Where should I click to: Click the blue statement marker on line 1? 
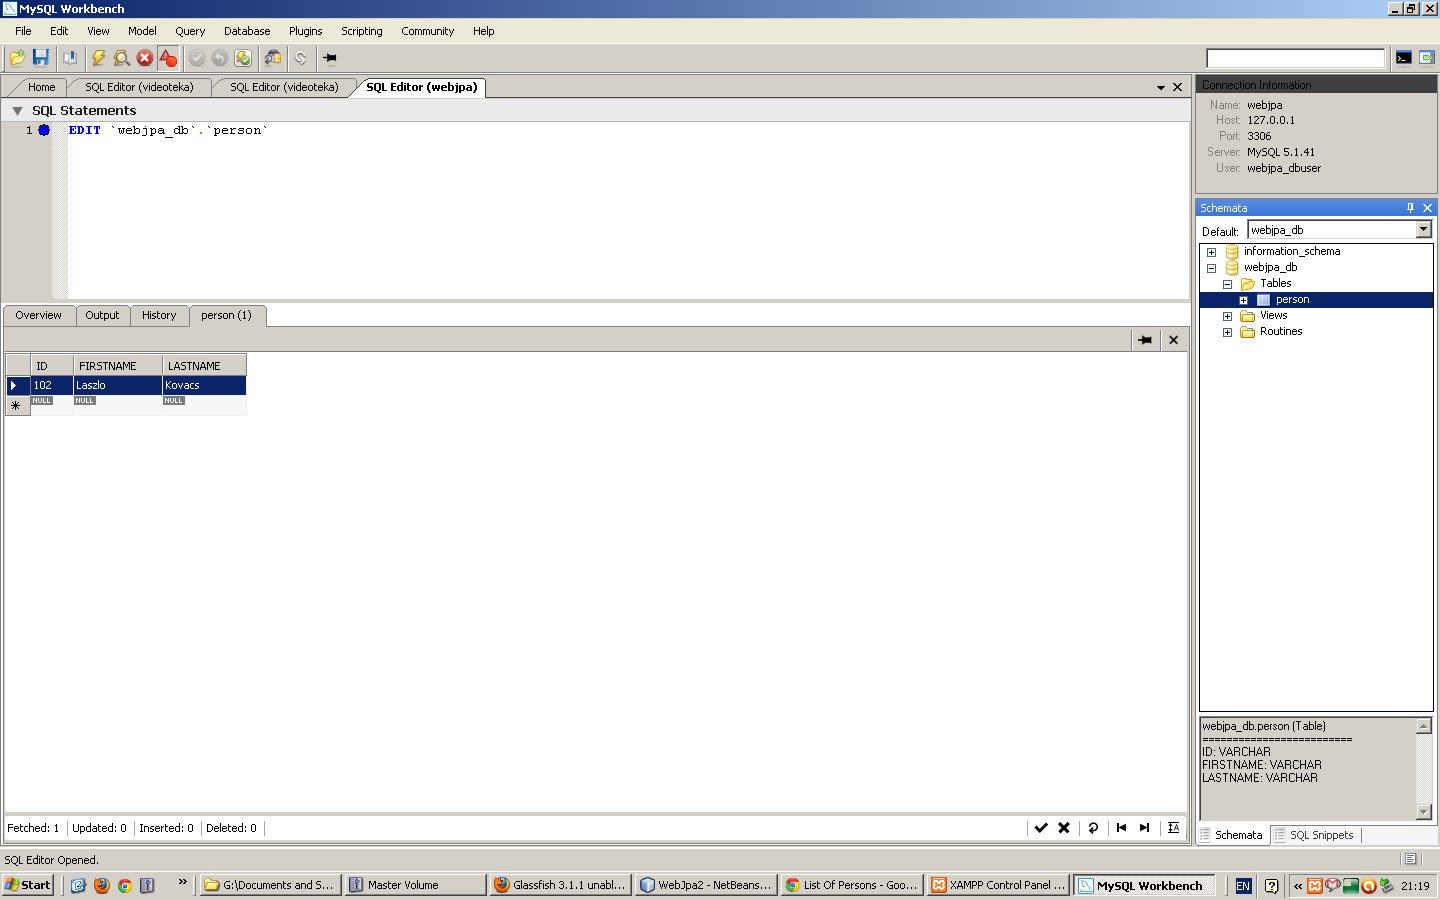(44, 130)
